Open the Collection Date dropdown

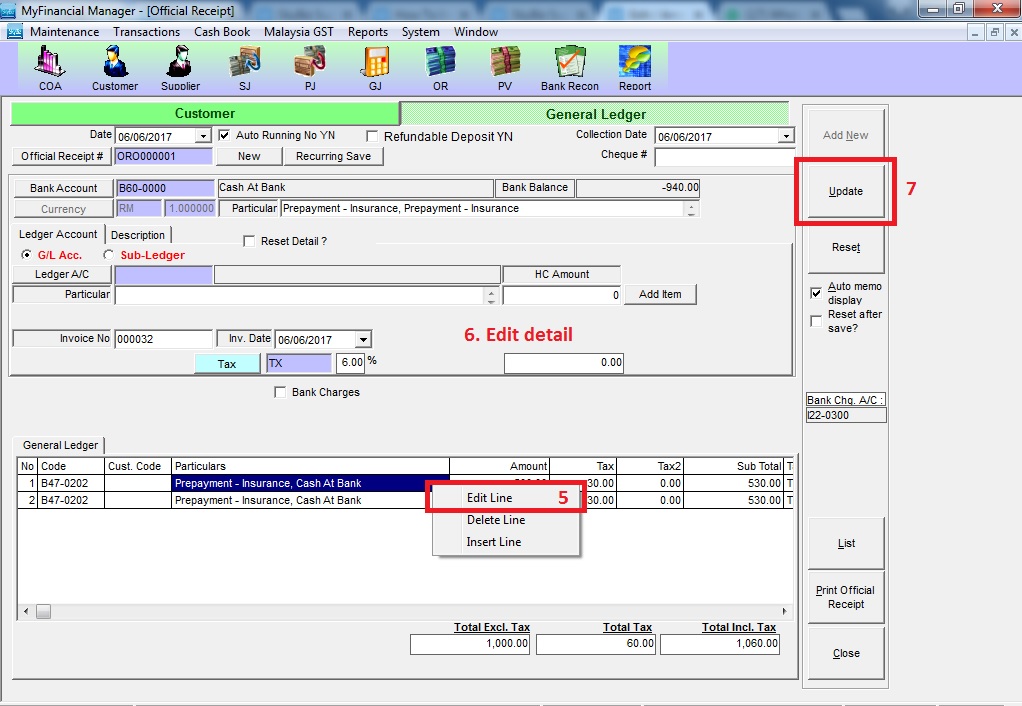[x=785, y=136]
